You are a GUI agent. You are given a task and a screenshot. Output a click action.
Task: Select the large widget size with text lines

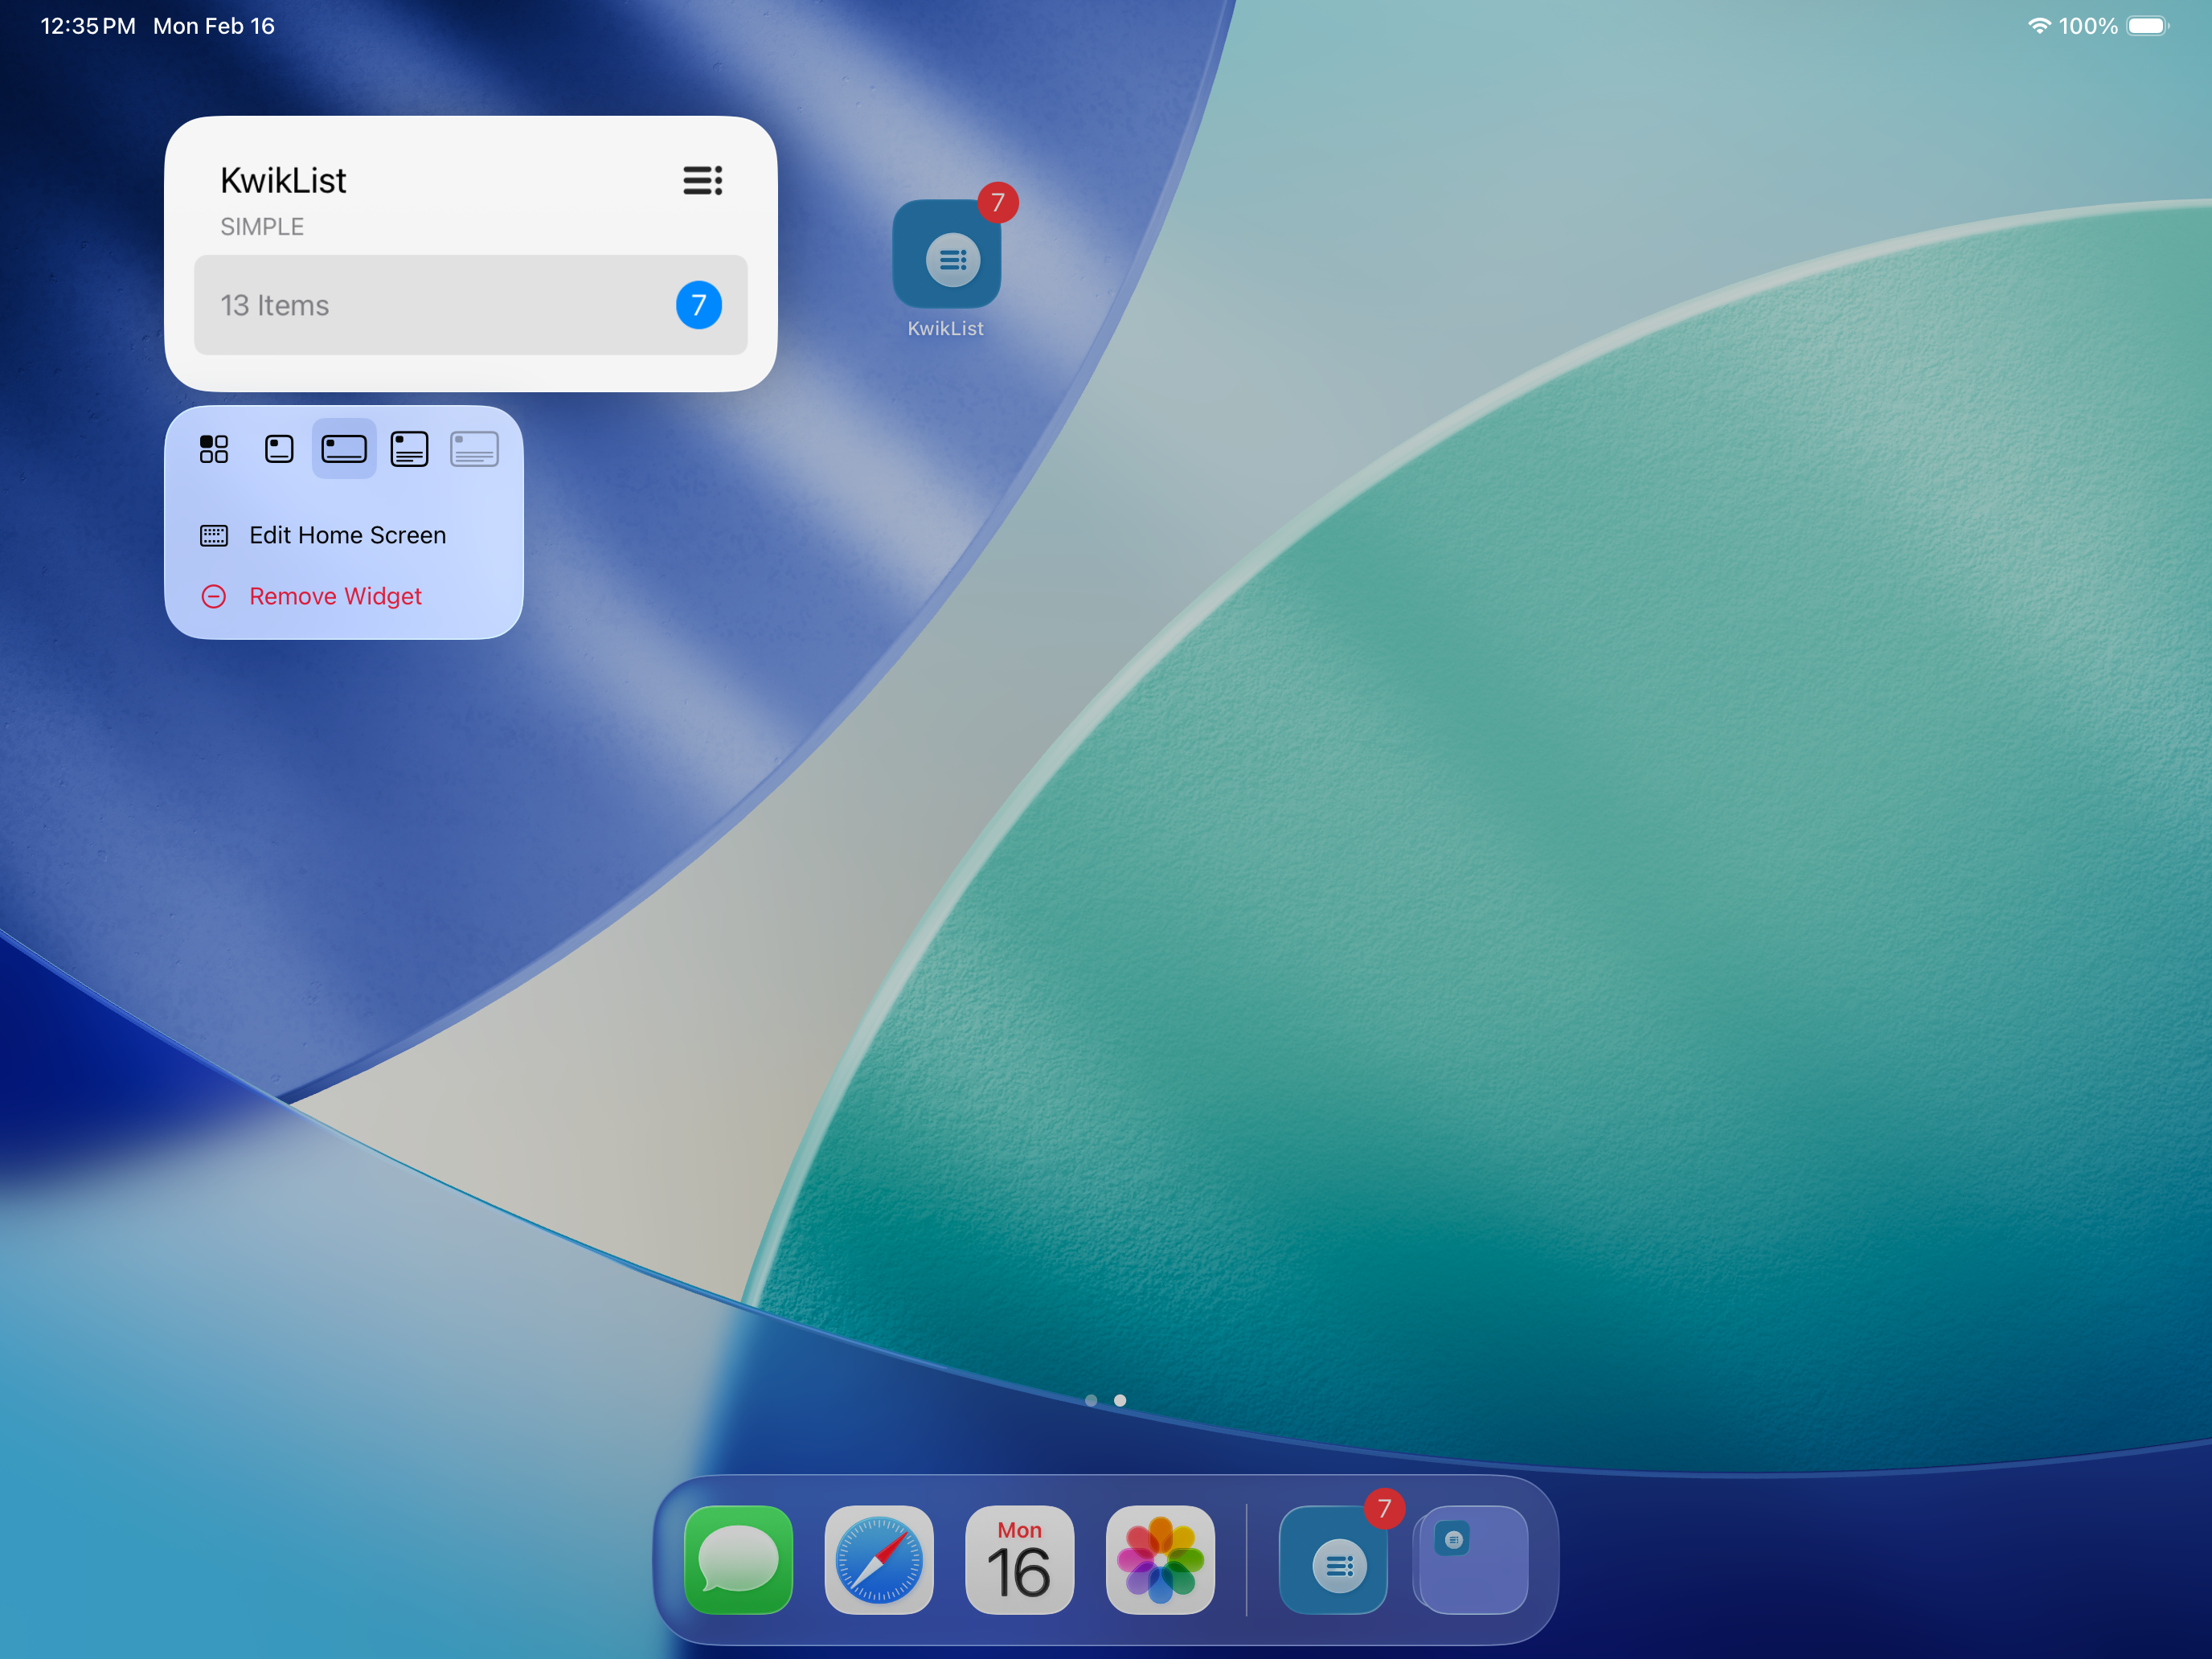[x=409, y=449]
